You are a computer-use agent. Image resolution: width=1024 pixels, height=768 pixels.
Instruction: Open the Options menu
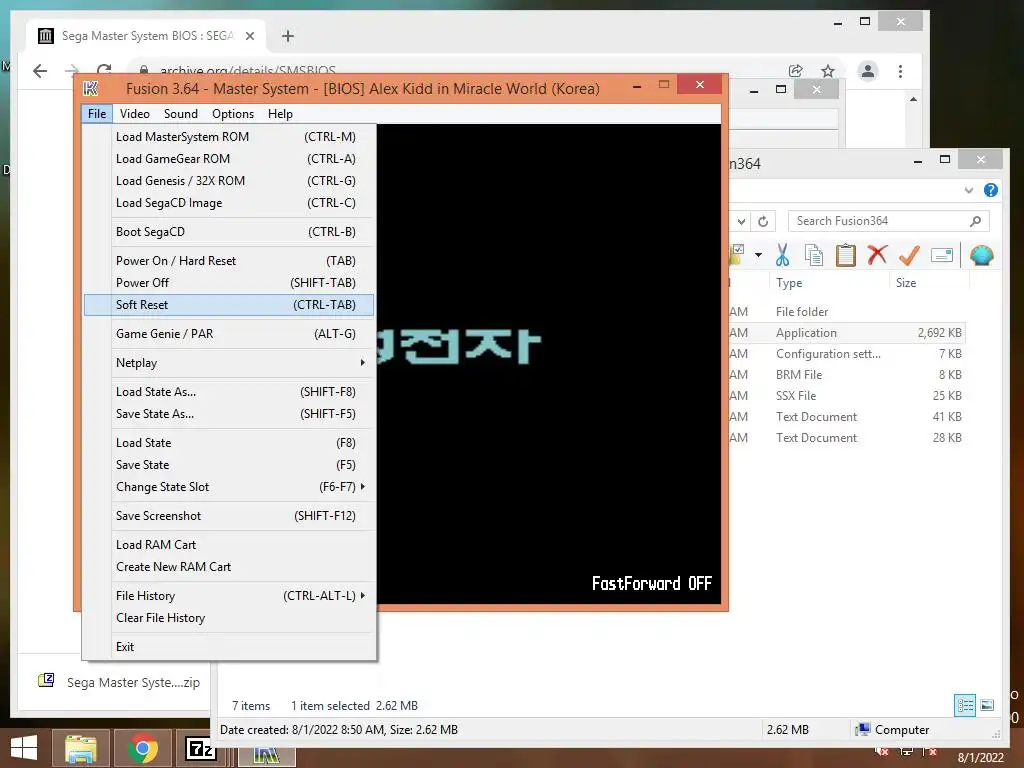[232, 114]
